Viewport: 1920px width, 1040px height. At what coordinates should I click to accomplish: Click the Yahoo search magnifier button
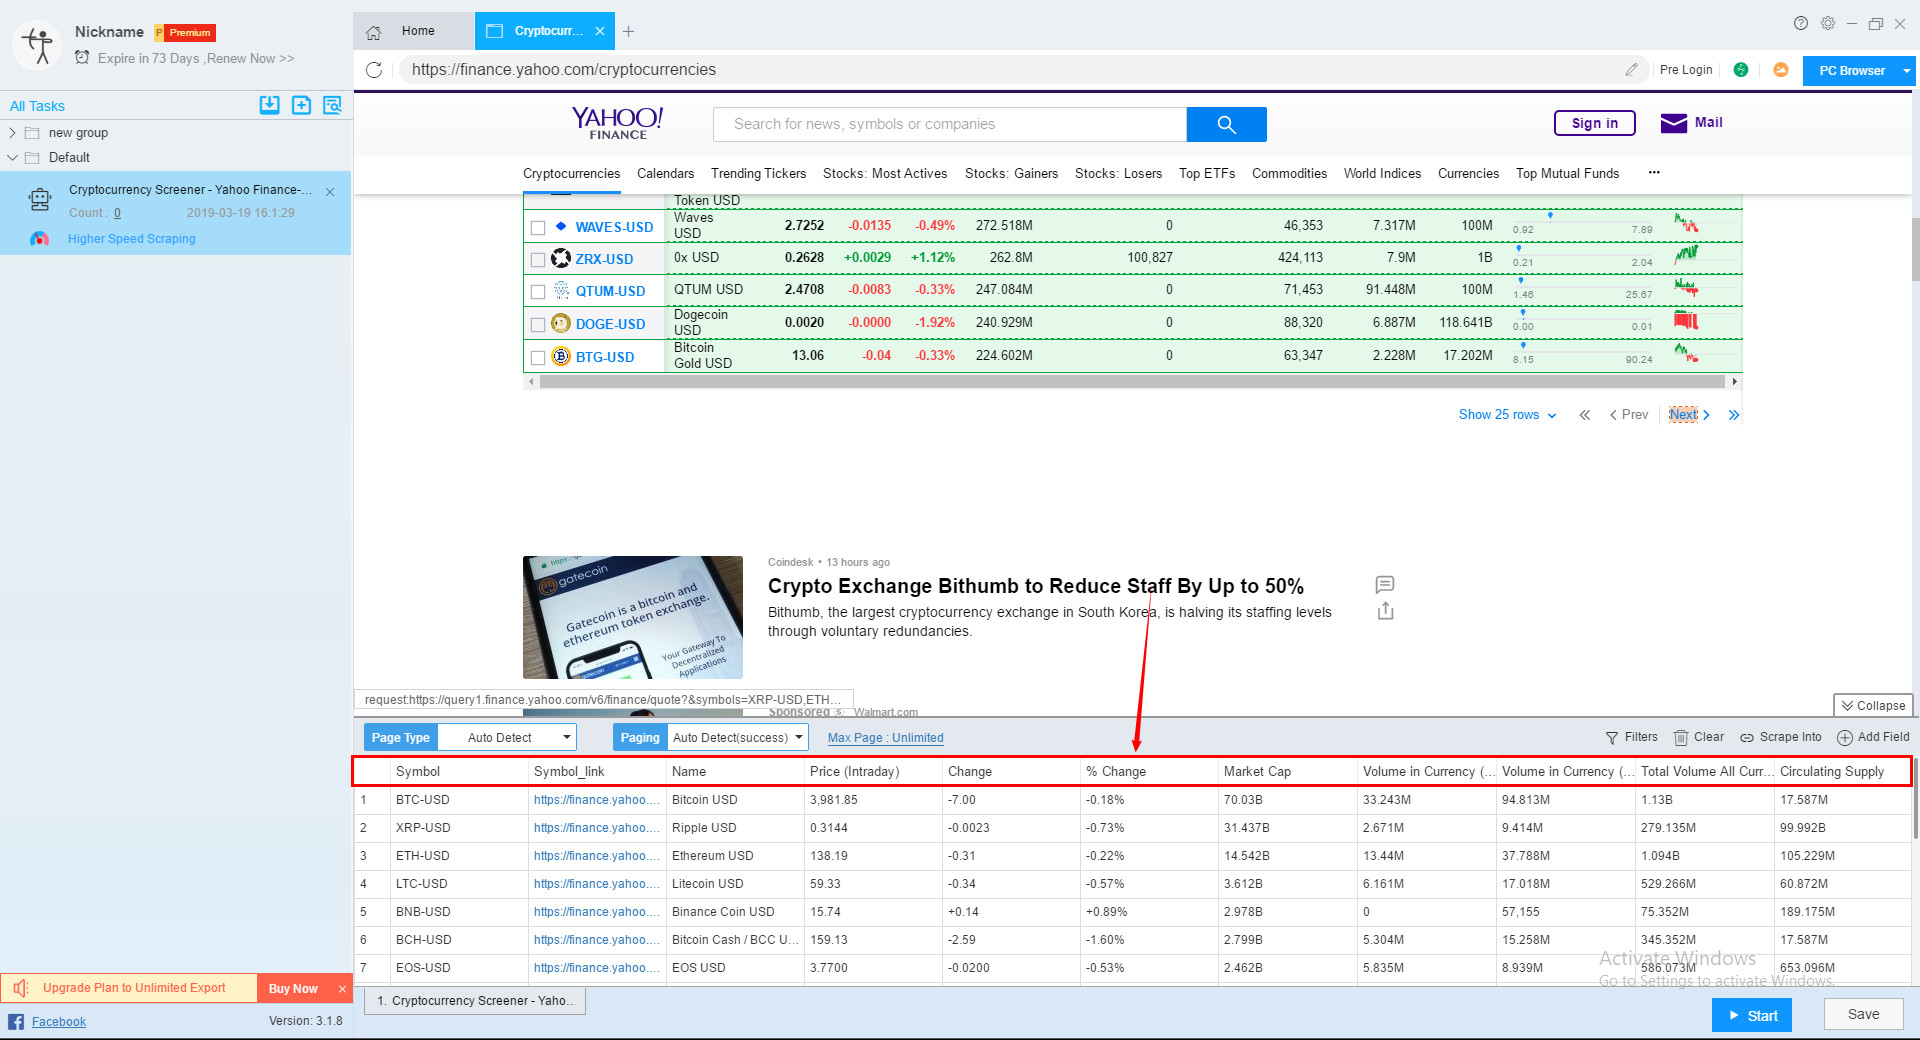click(x=1227, y=124)
